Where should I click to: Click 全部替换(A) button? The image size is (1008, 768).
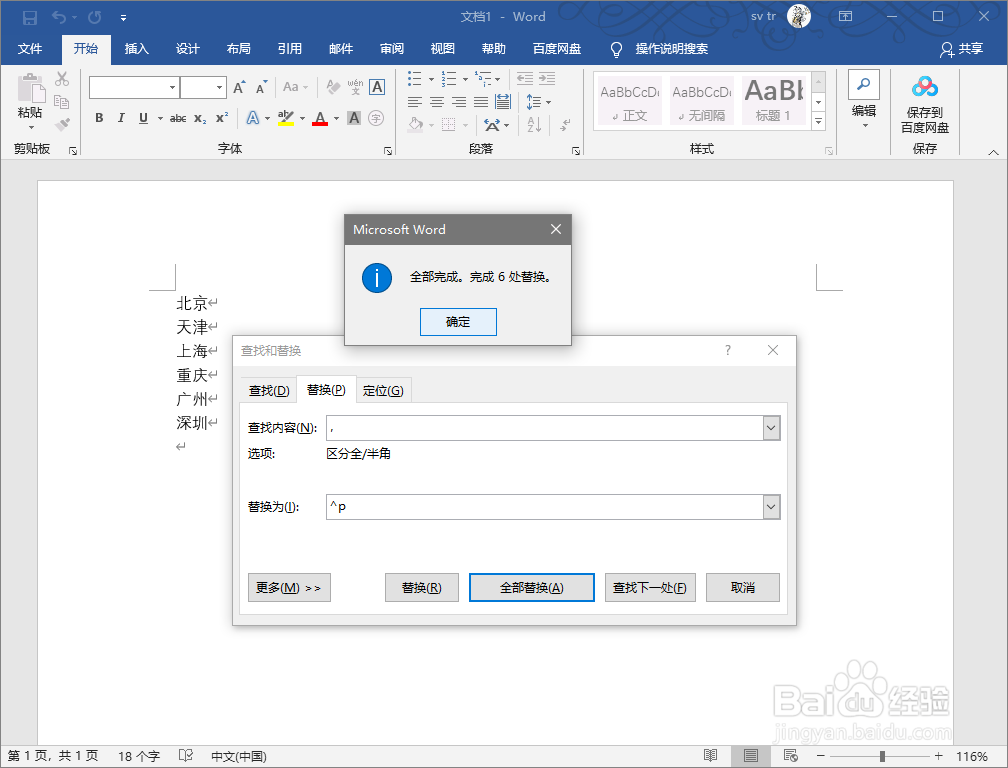pos(532,587)
